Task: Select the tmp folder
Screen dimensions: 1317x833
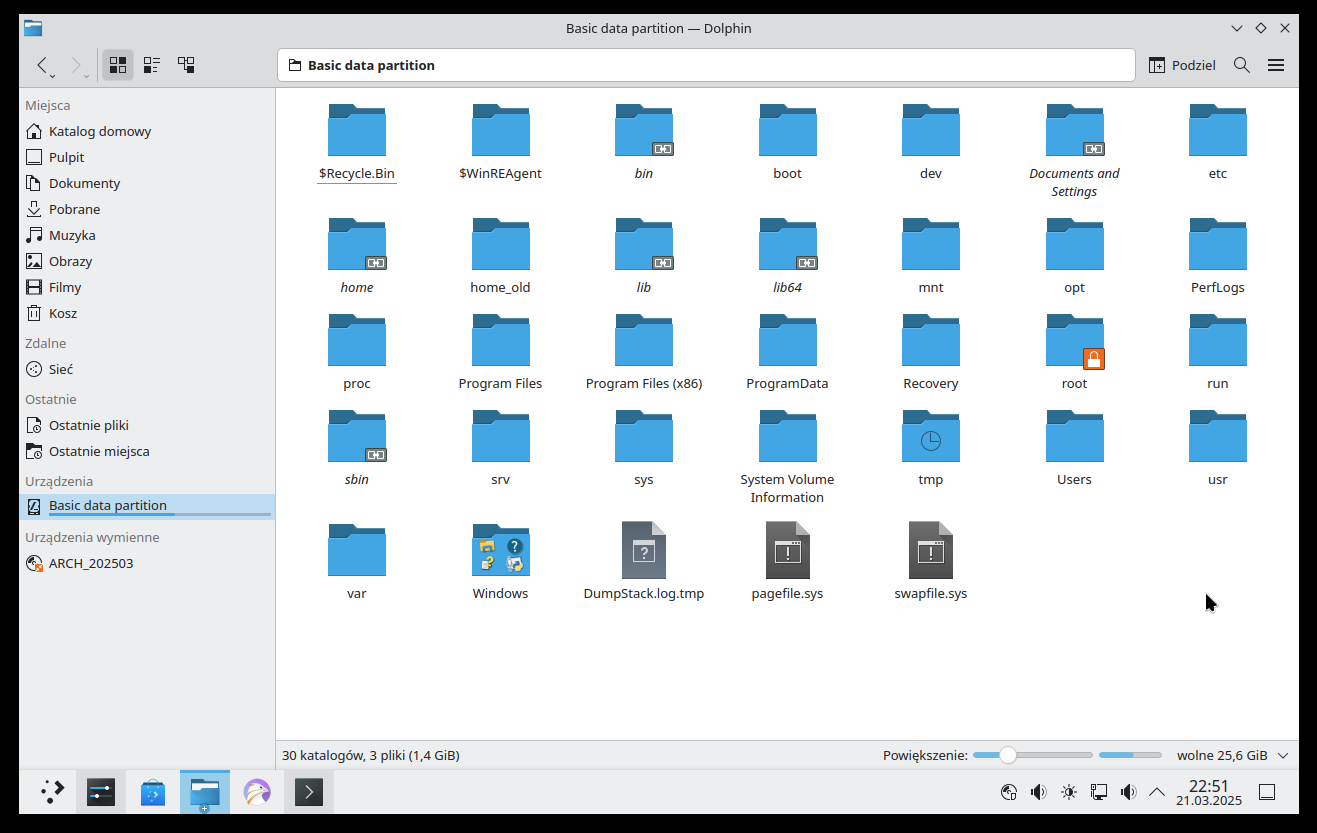Action: click(931, 449)
